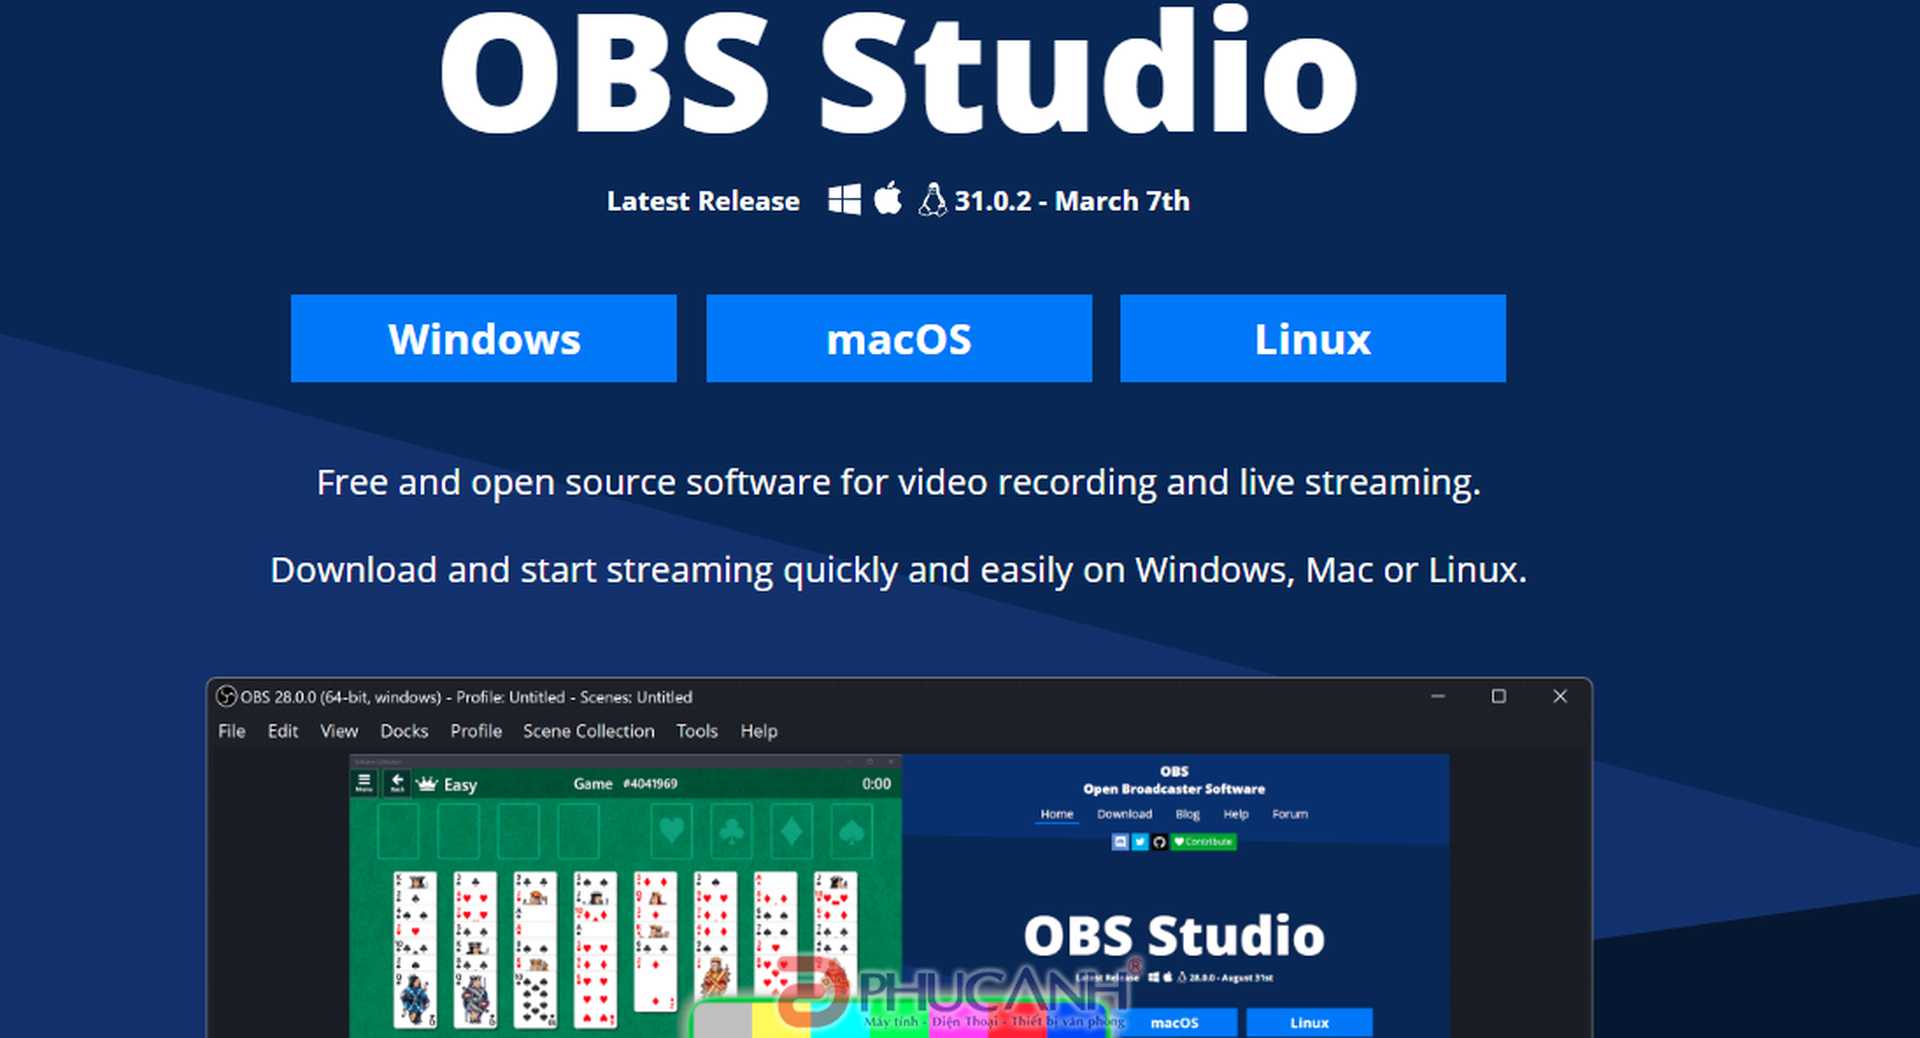Click the GitHub icon in the OBS preview
The height and width of the screenshot is (1038, 1920).
1158,842
